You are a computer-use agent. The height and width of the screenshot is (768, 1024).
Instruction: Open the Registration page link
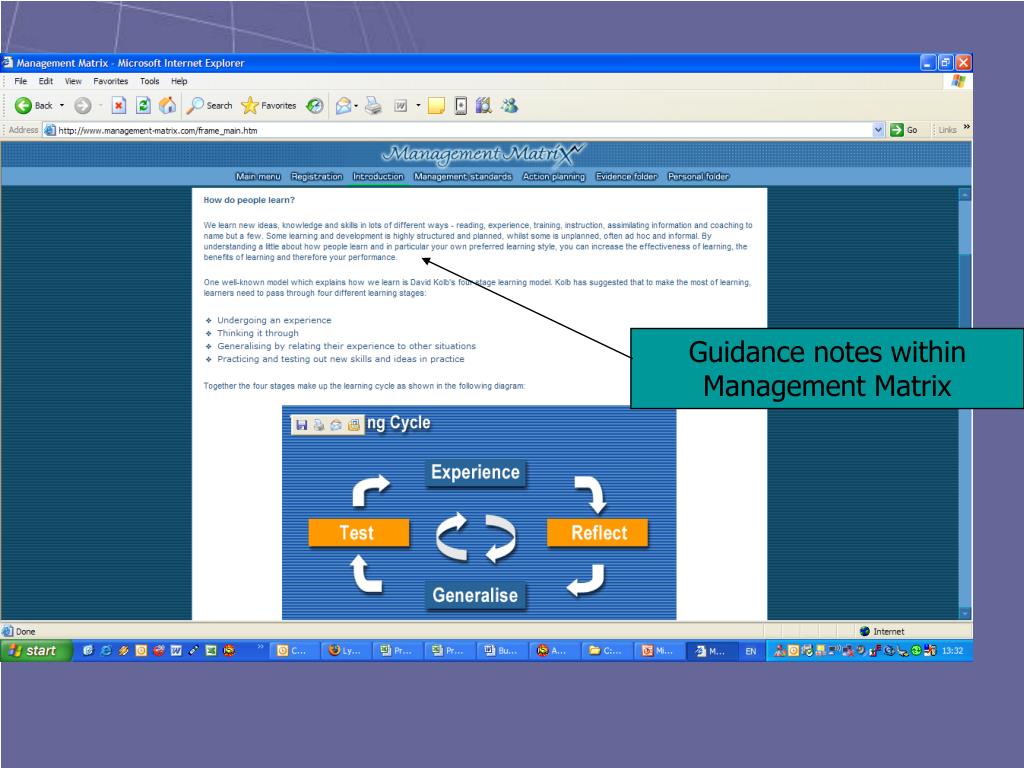[x=317, y=176]
